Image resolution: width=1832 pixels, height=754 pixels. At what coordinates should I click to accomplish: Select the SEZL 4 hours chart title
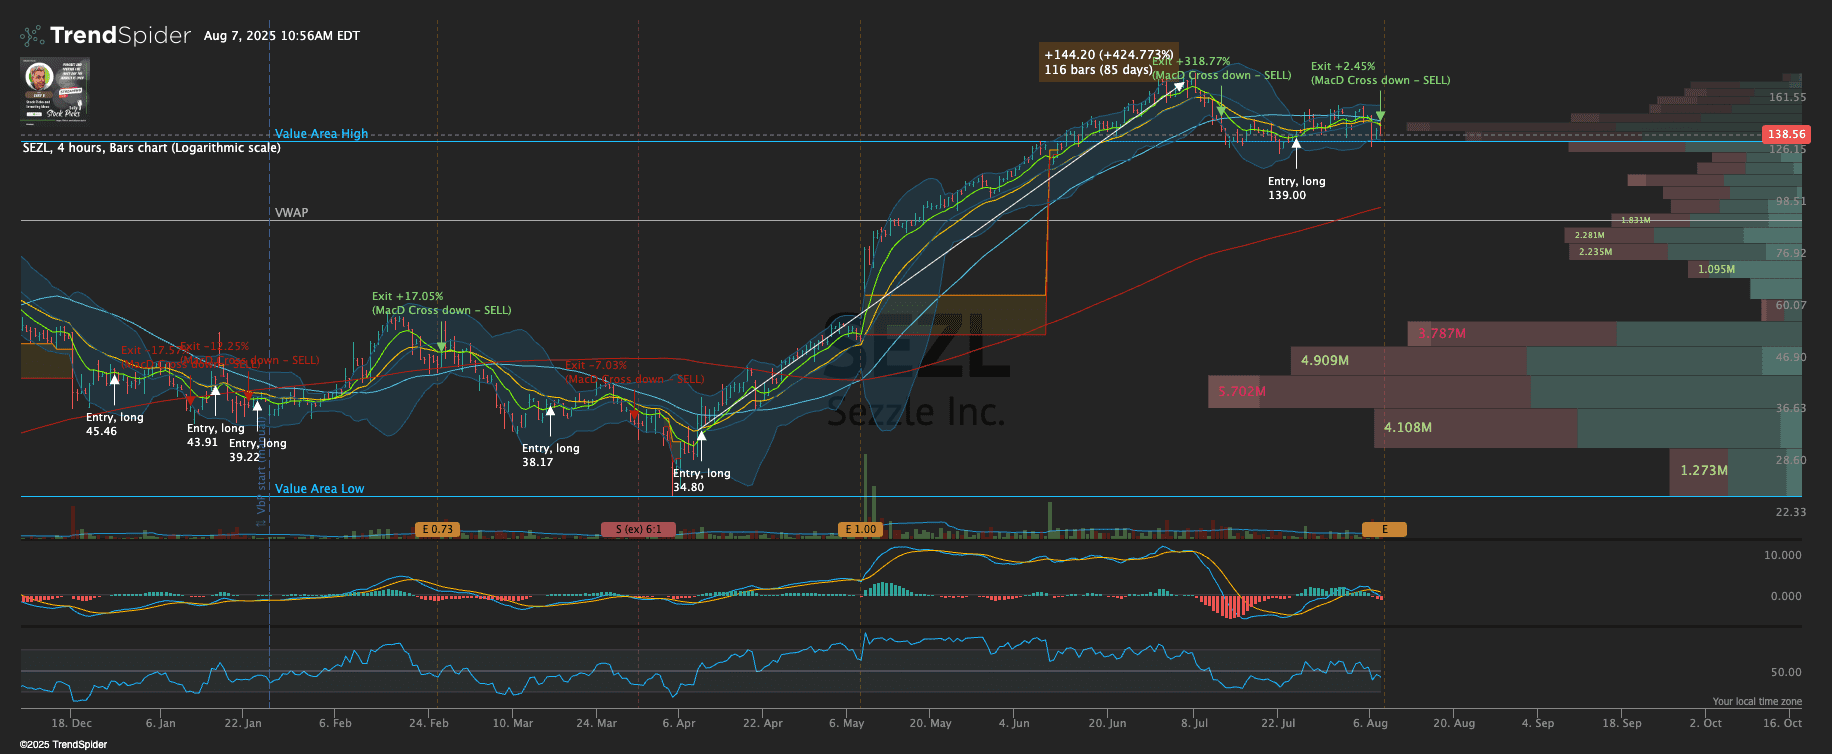pyautogui.click(x=152, y=148)
